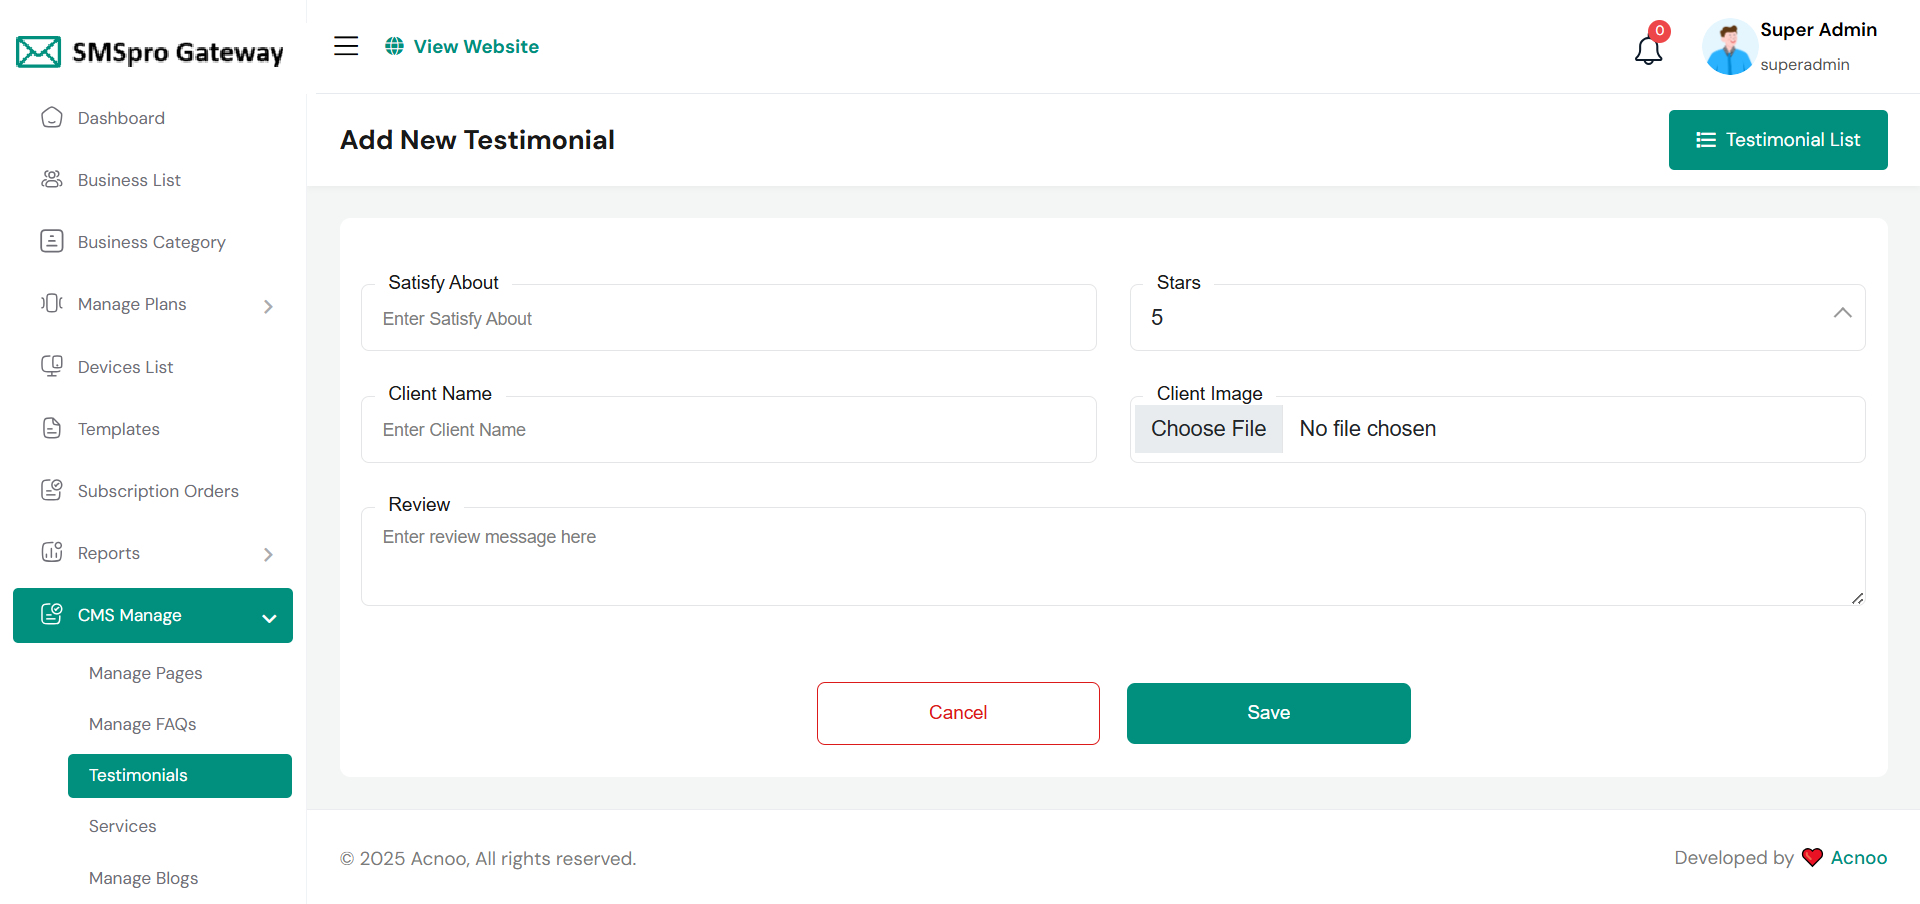Click the Templates document icon
Viewport: 1920px width, 904px height.
52,429
